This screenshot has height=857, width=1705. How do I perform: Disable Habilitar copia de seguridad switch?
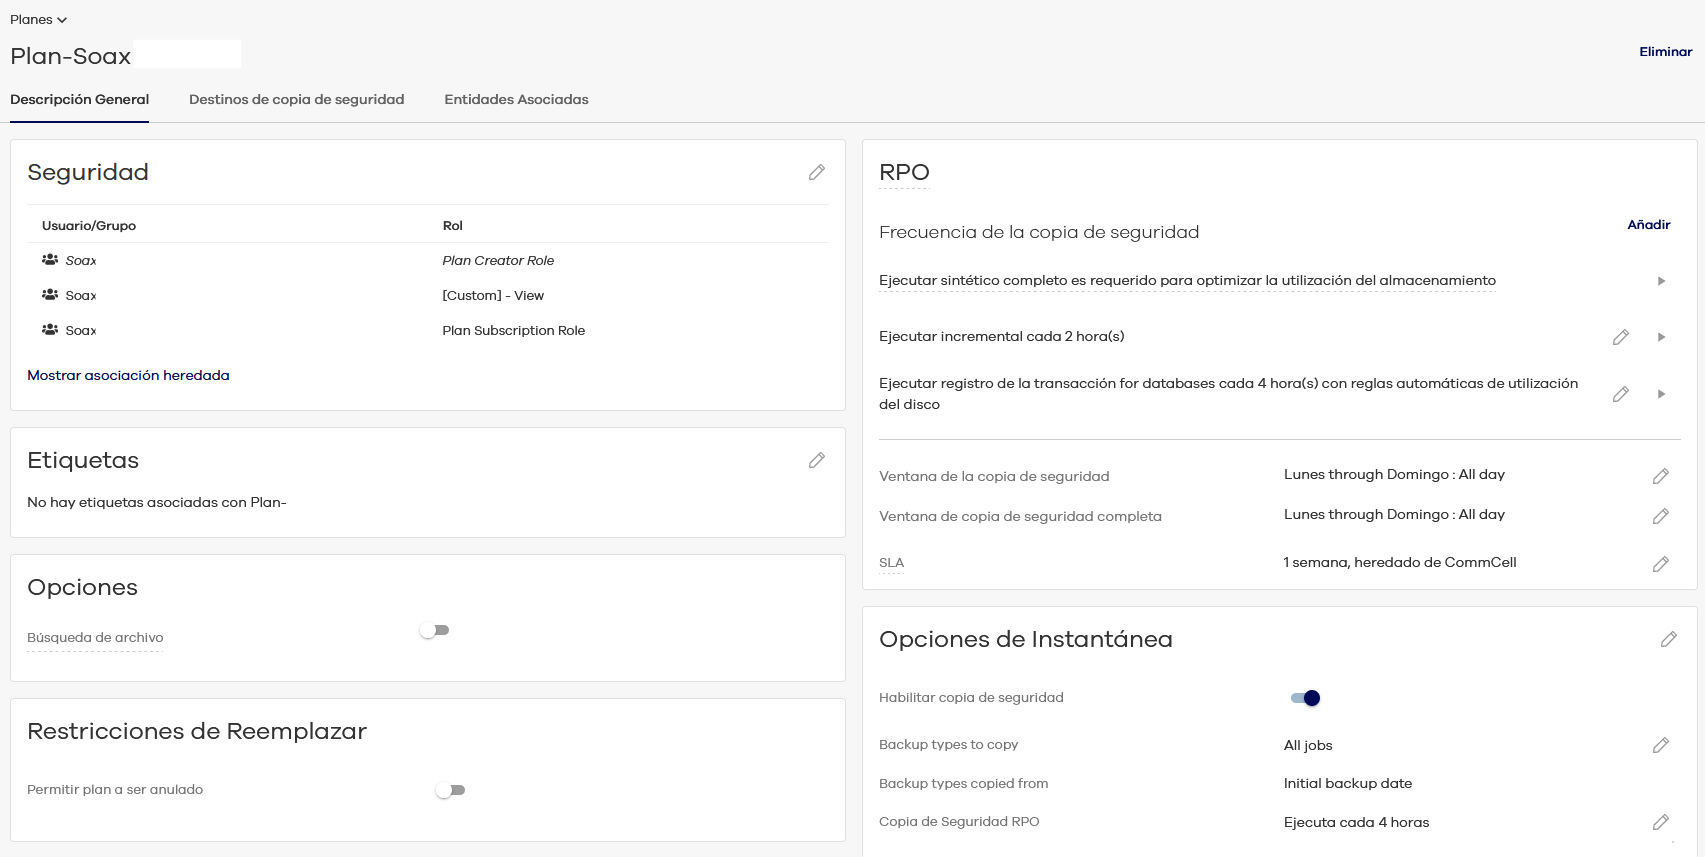point(1305,698)
